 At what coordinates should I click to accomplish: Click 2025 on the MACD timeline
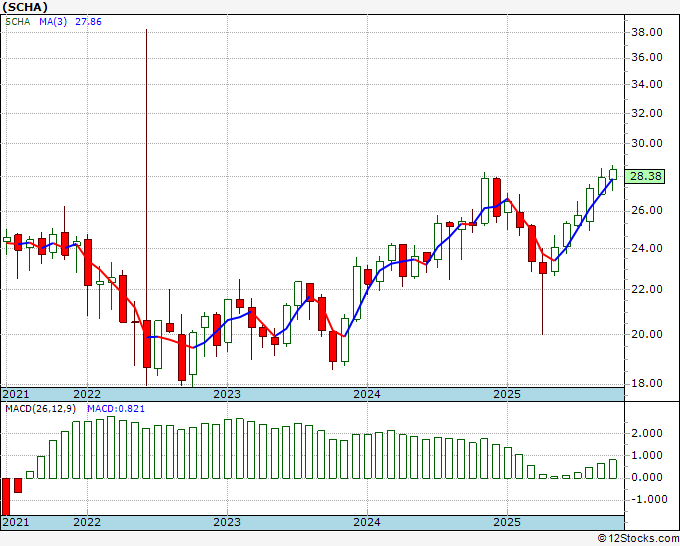(x=507, y=522)
